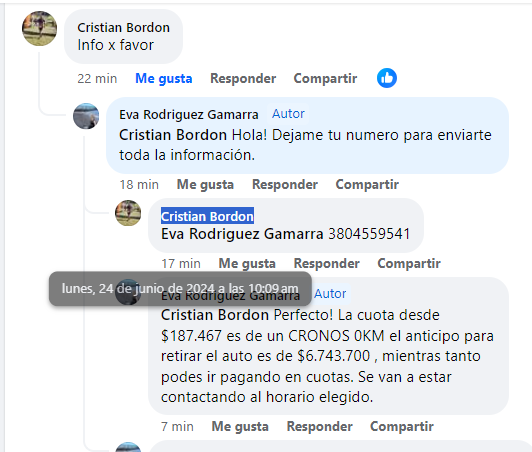Image resolution: width=532 pixels, height=452 pixels.
Task: Like the comment containing 3804559541
Action: coord(247,263)
